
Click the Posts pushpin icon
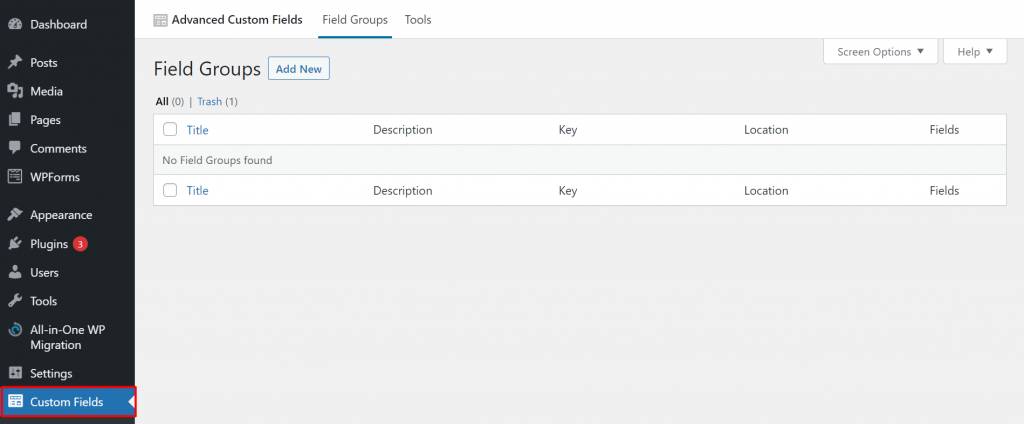15,63
